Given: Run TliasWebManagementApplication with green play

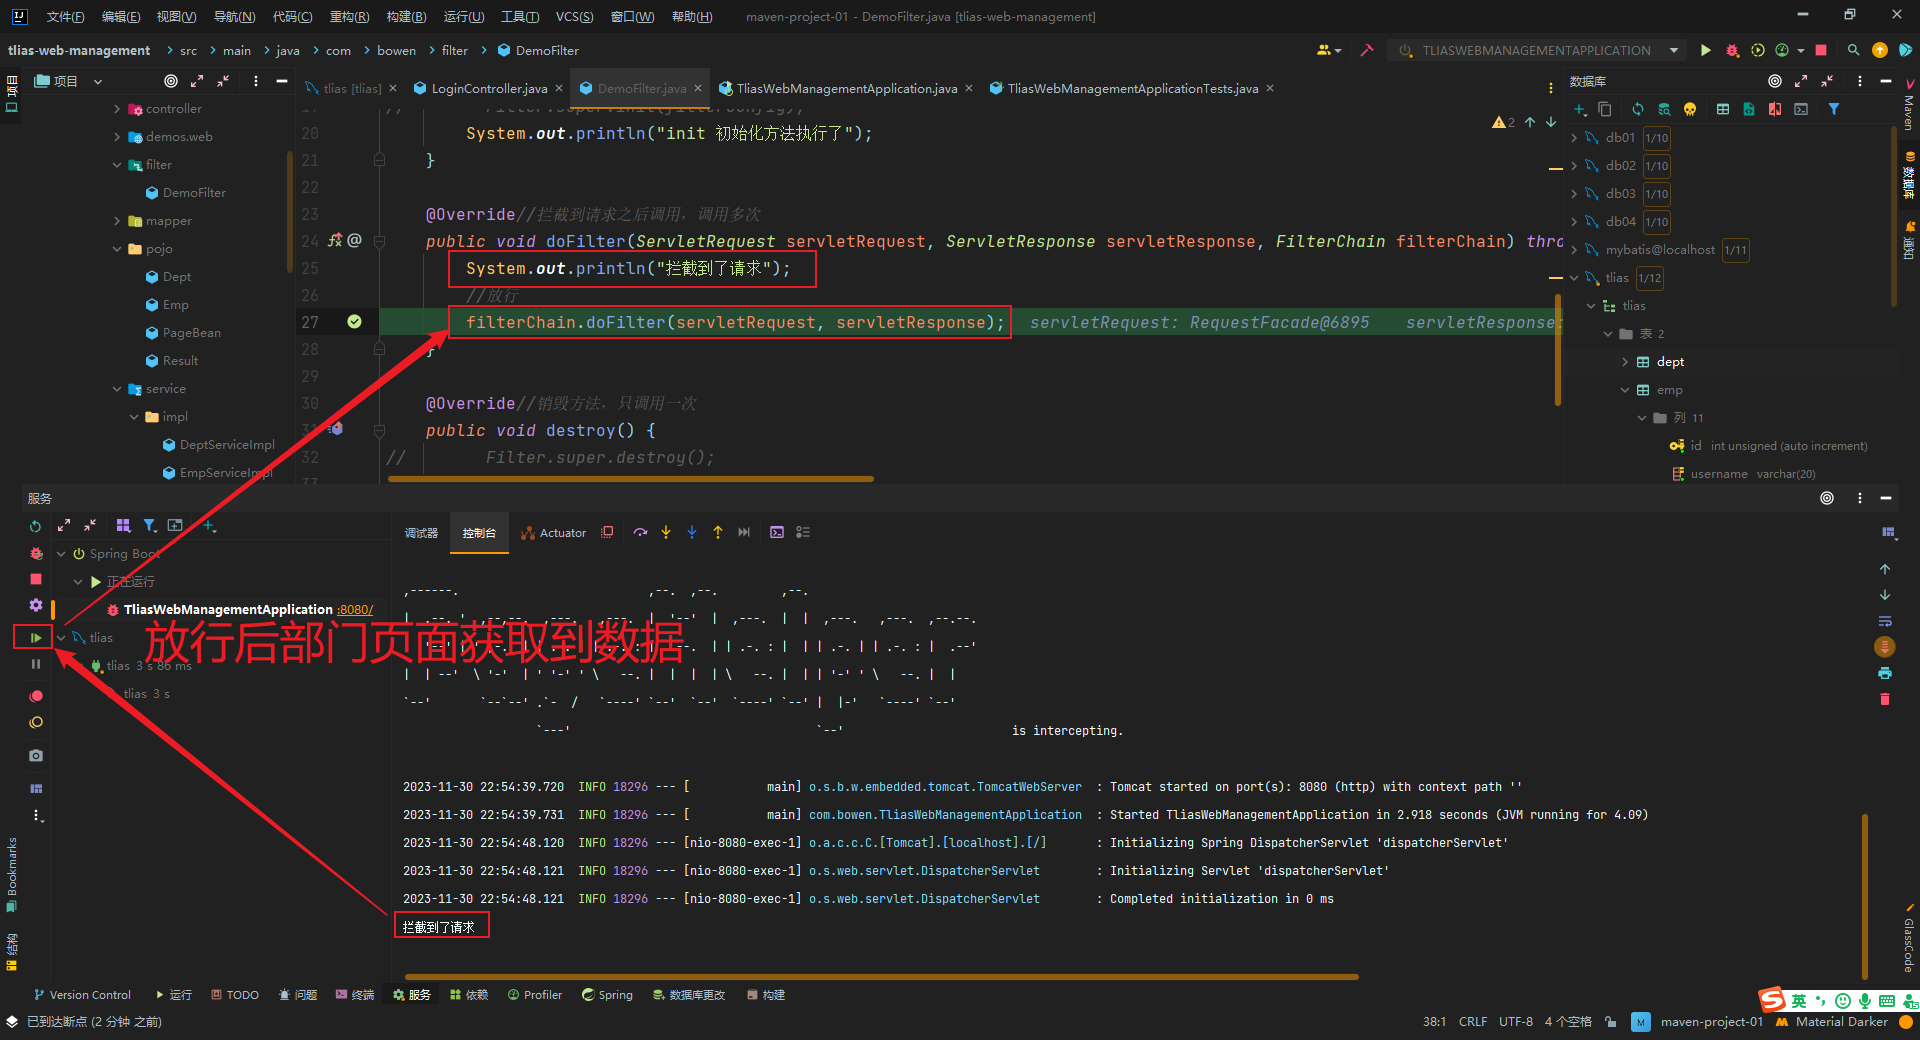Looking at the screenshot, I should click(1706, 50).
